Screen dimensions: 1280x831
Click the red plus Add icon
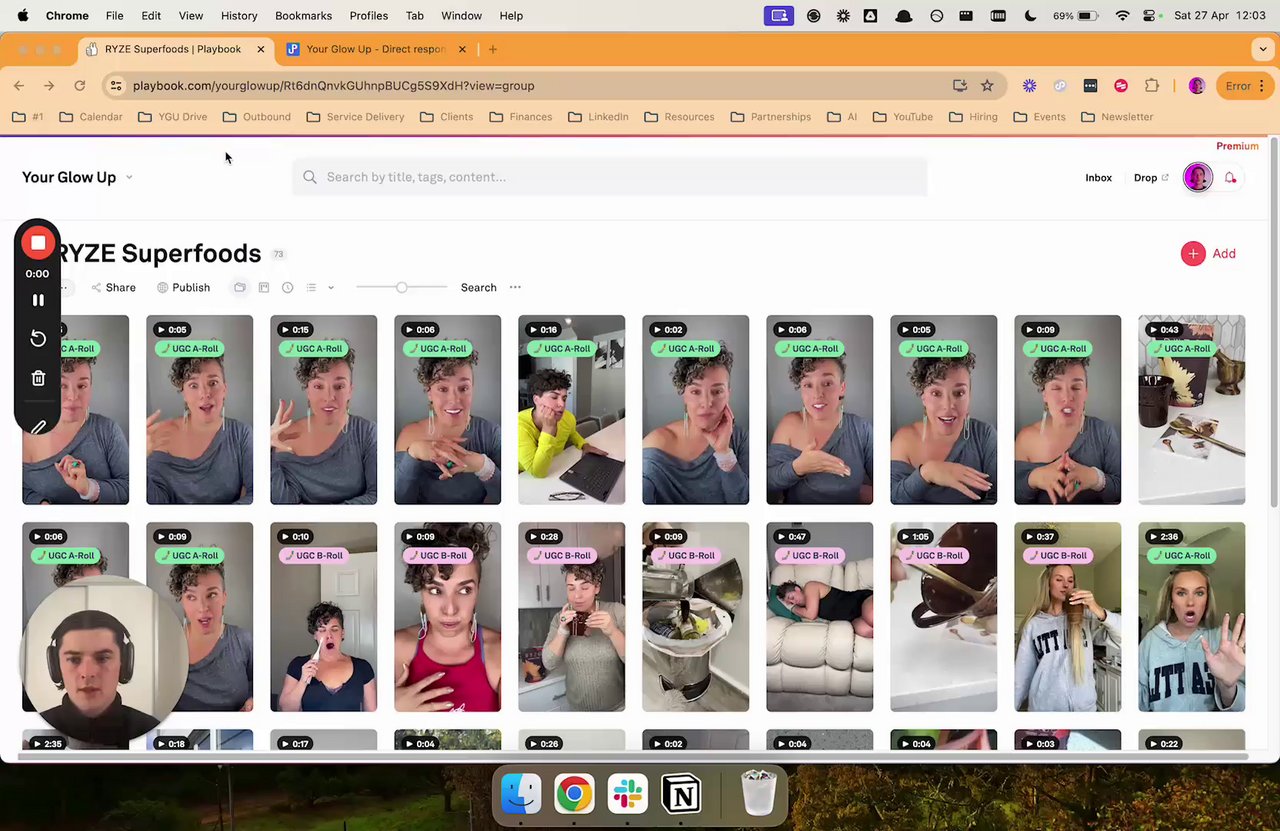[1193, 253]
